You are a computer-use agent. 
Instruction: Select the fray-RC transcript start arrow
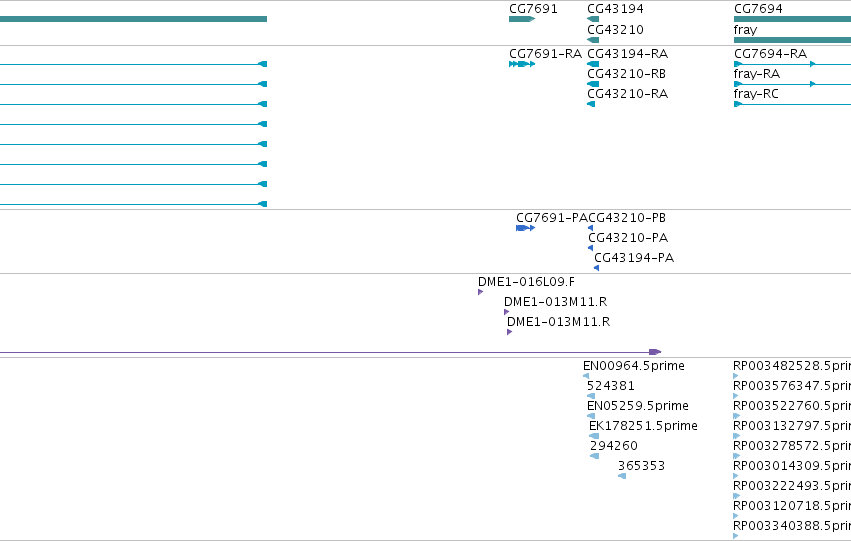point(738,104)
